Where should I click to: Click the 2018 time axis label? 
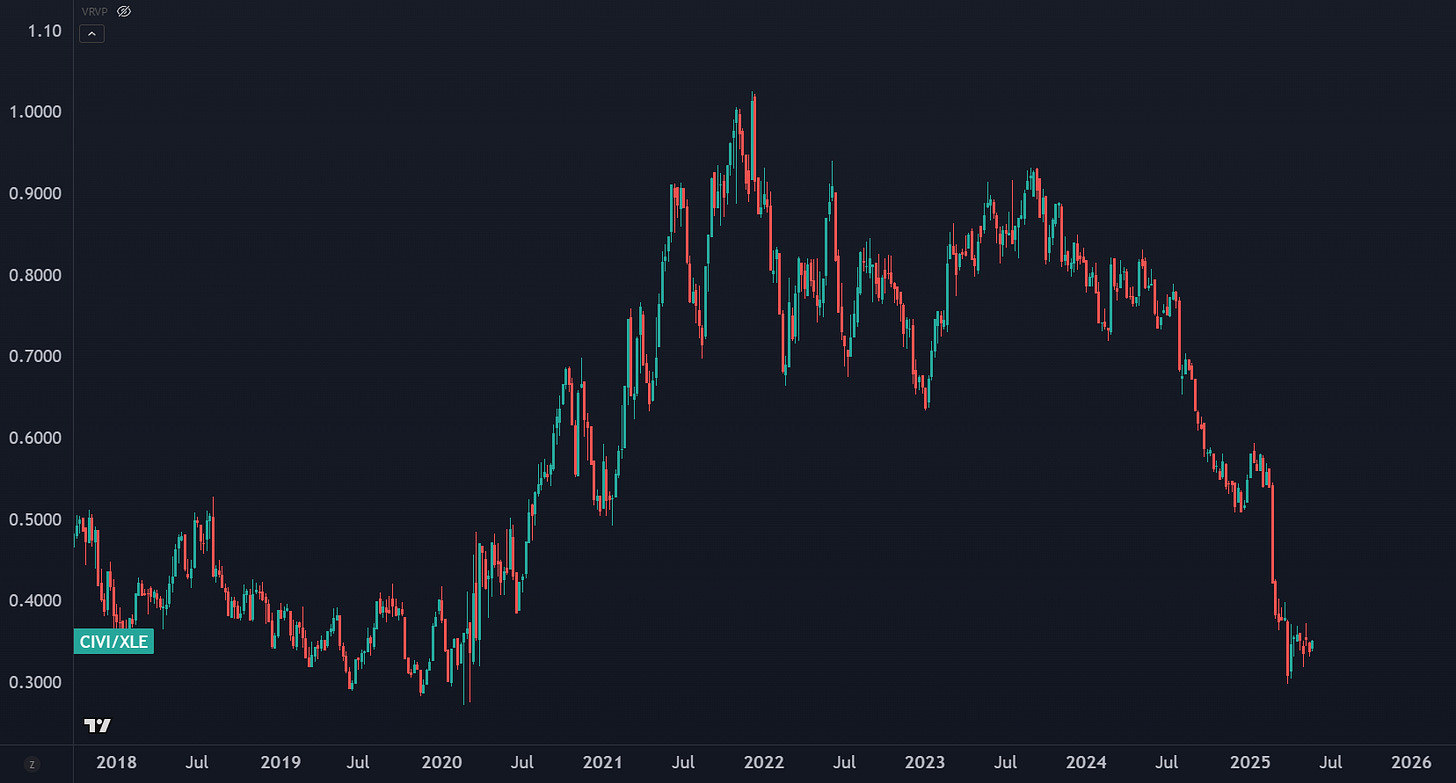116,764
